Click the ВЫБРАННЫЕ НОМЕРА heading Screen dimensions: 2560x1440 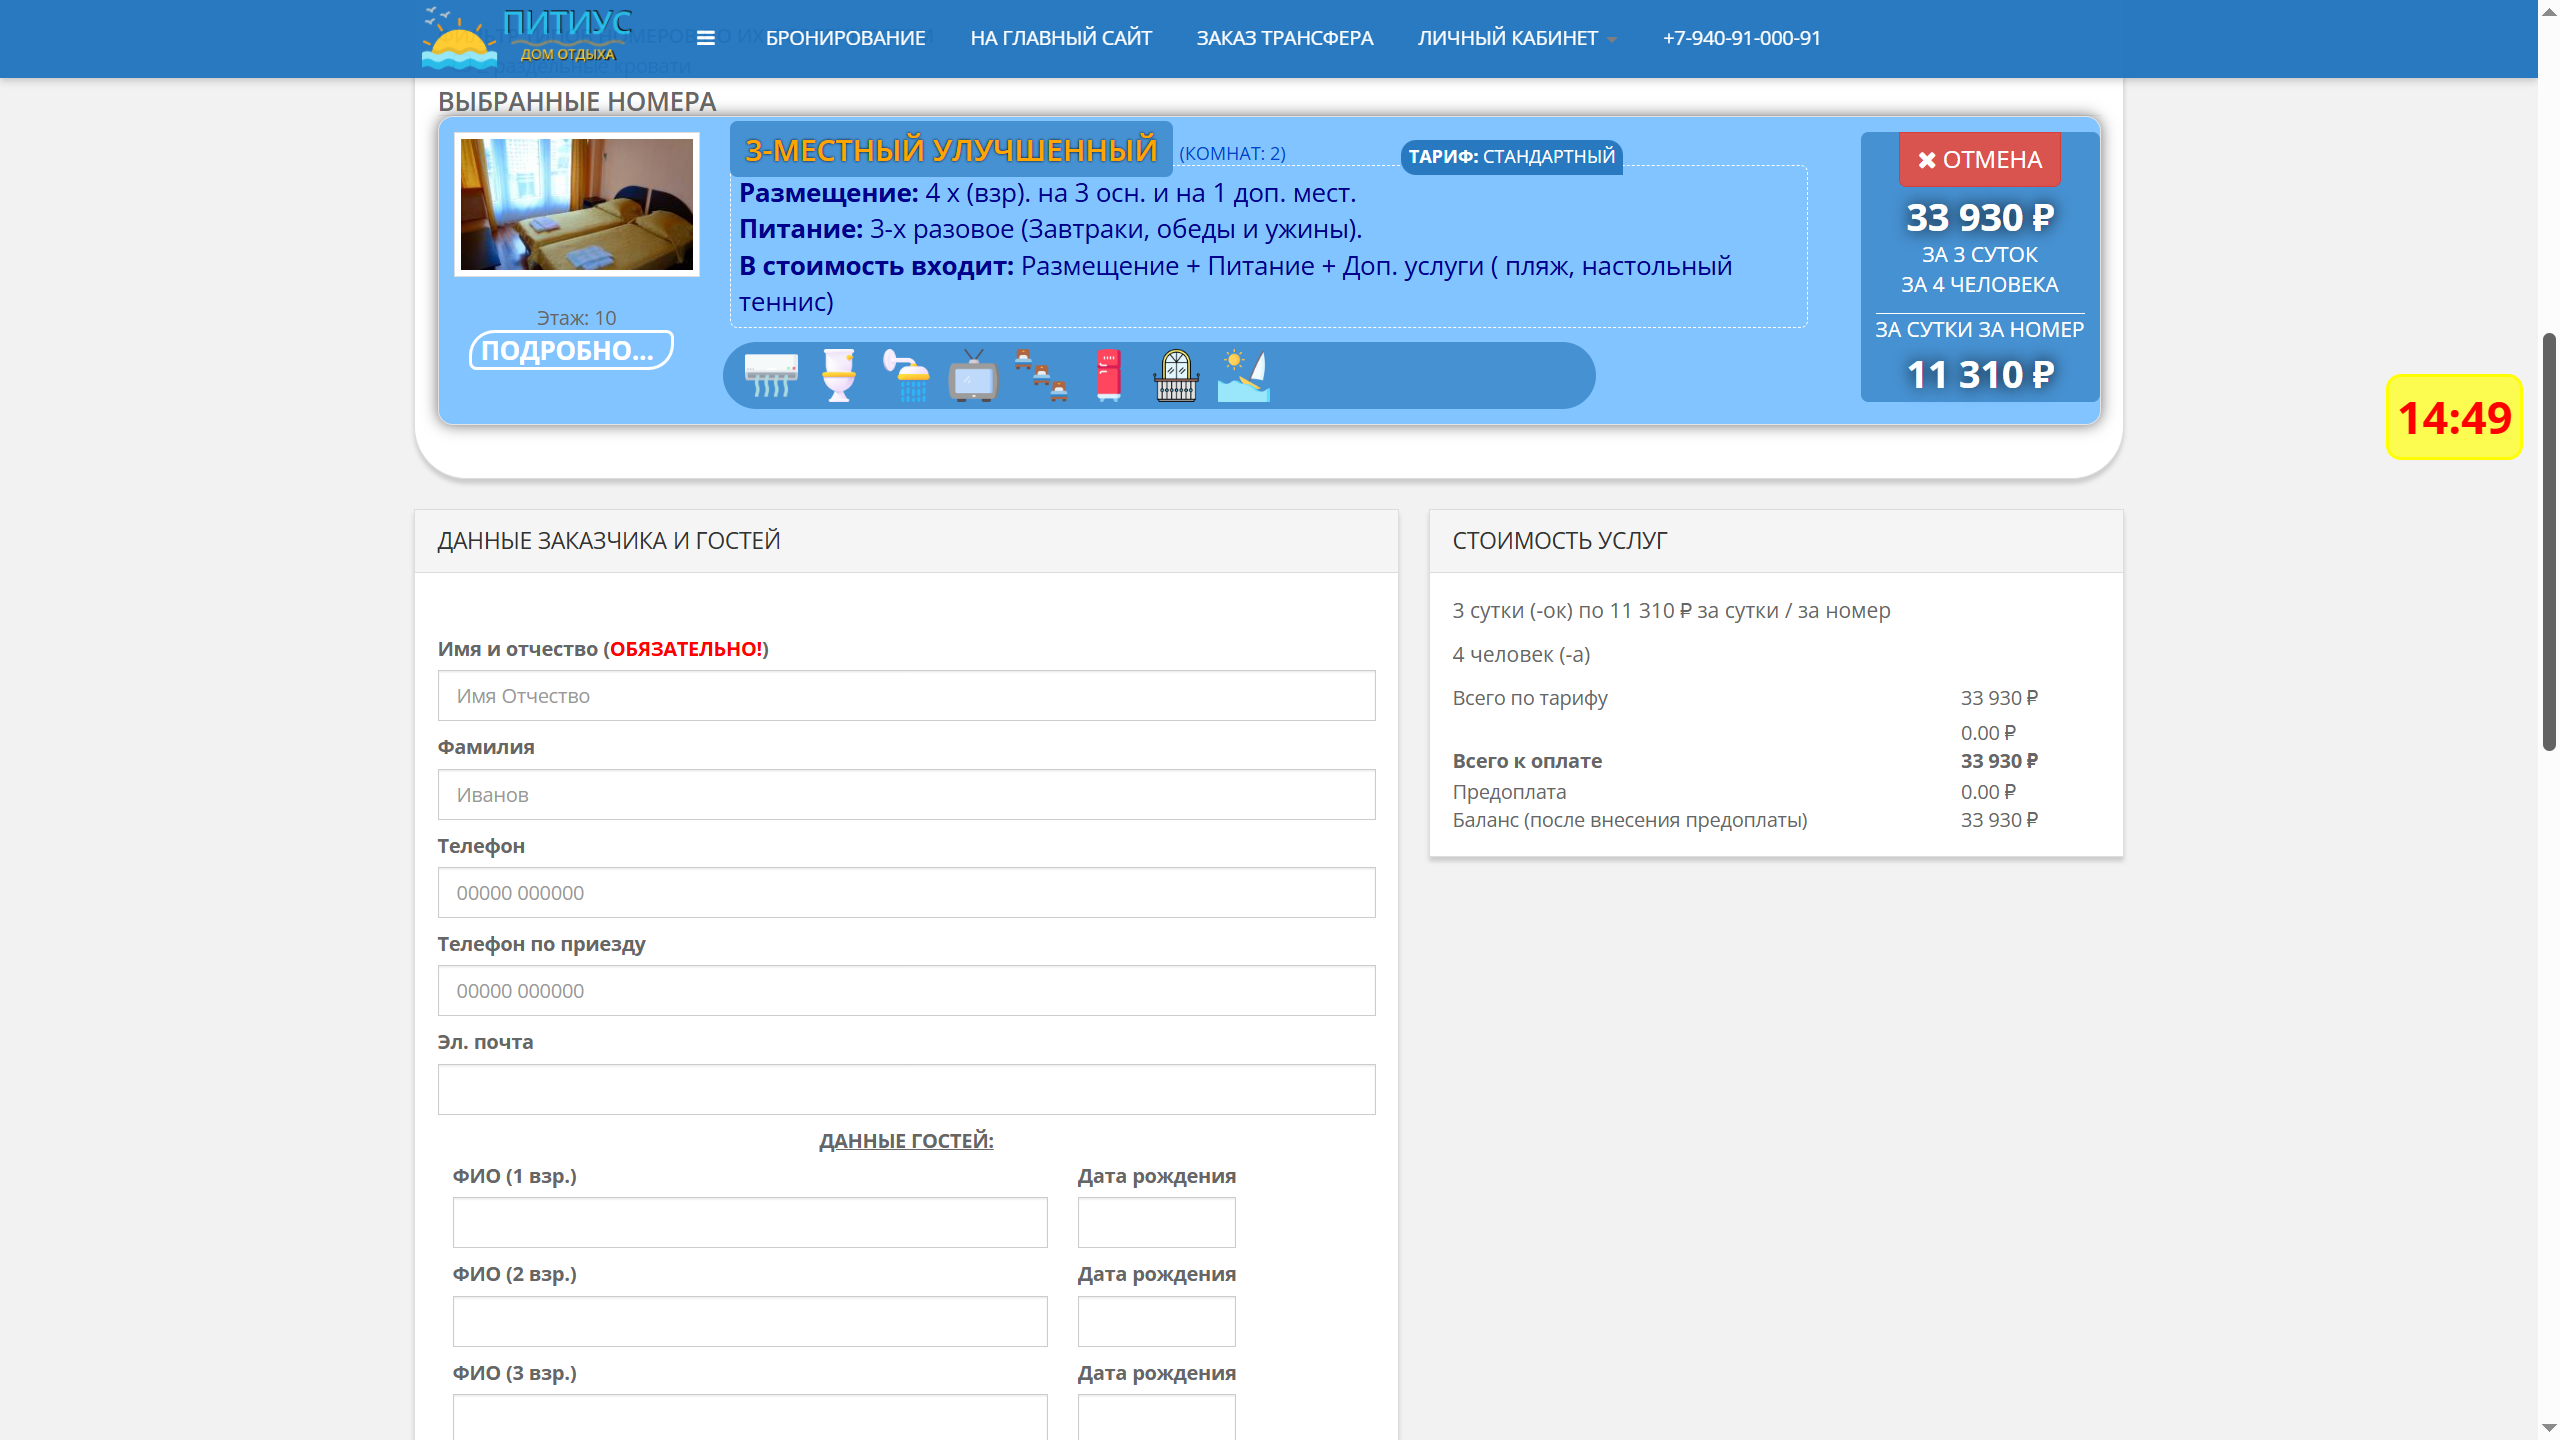click(577, 102)
